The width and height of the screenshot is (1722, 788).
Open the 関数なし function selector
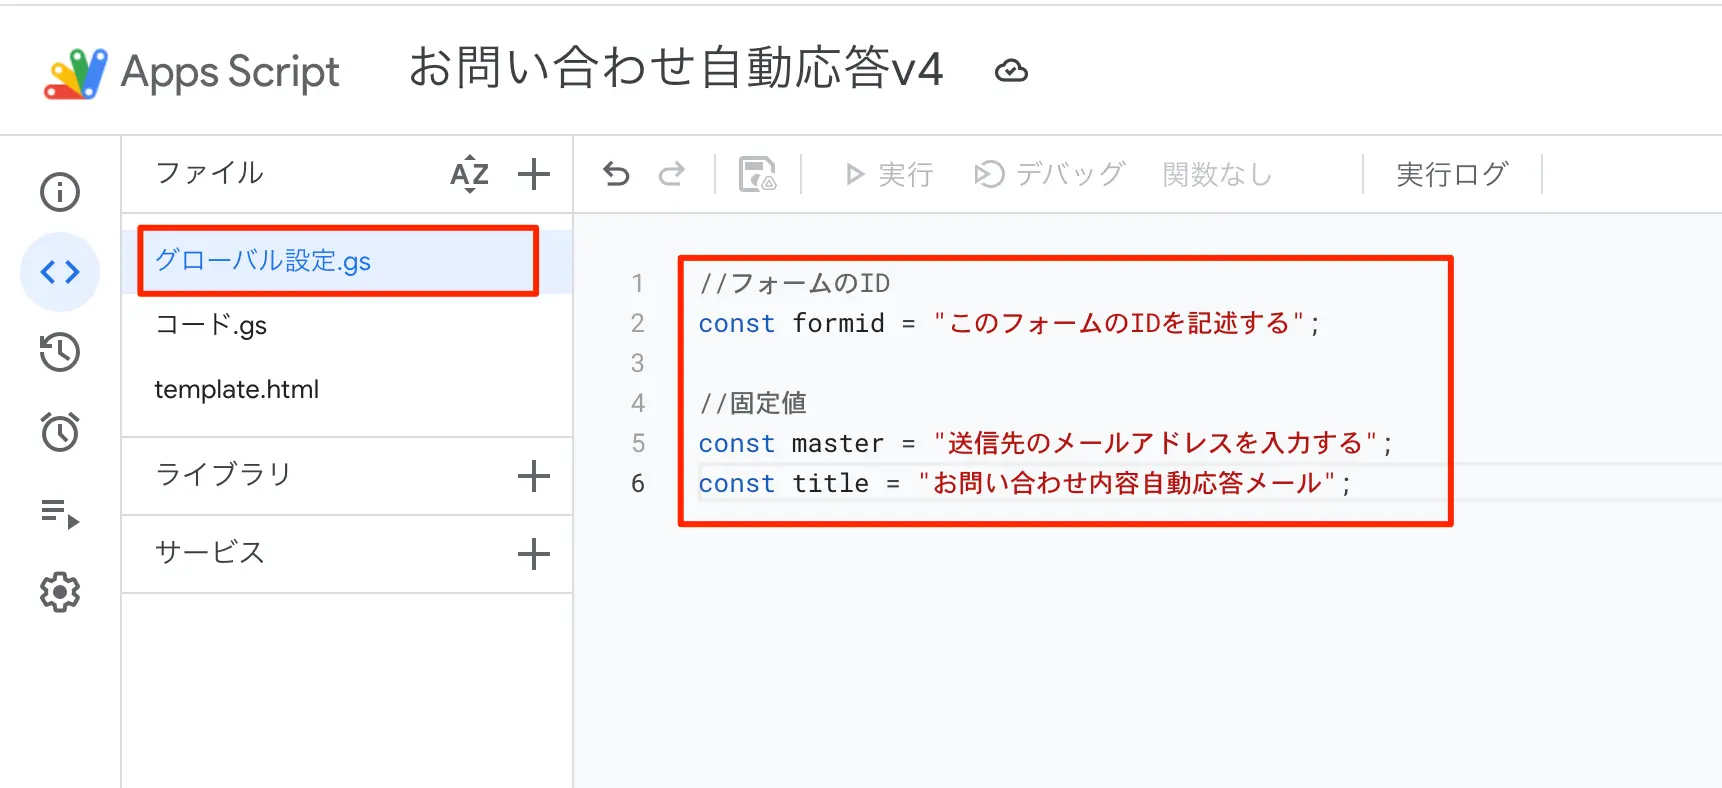(x=1217, y=175)
